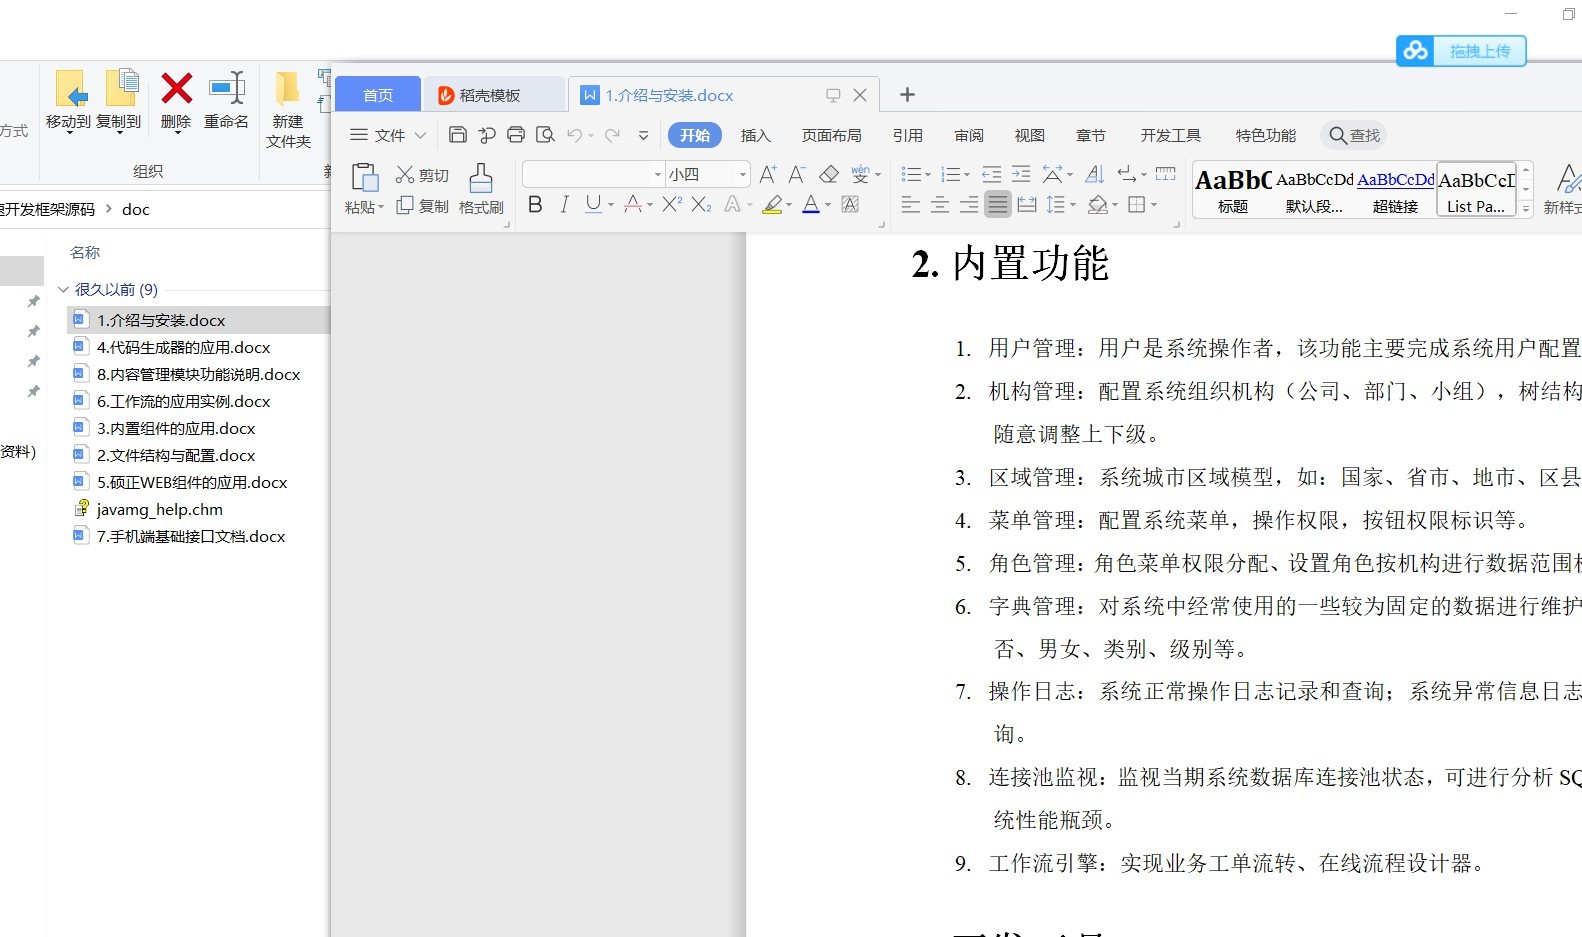1582x937 pixels.
Task: Expand the 文件 menu chevron
Action: [420, 135]
